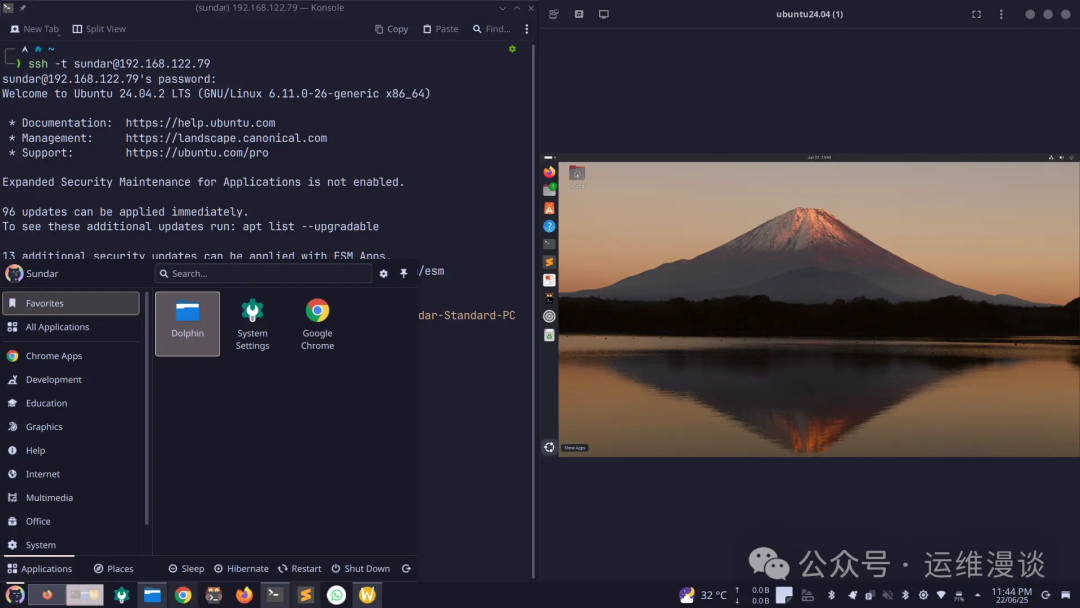Click the launcher Search field
The width and height of the screenshot is (1080, 608).
click(264, 272)
